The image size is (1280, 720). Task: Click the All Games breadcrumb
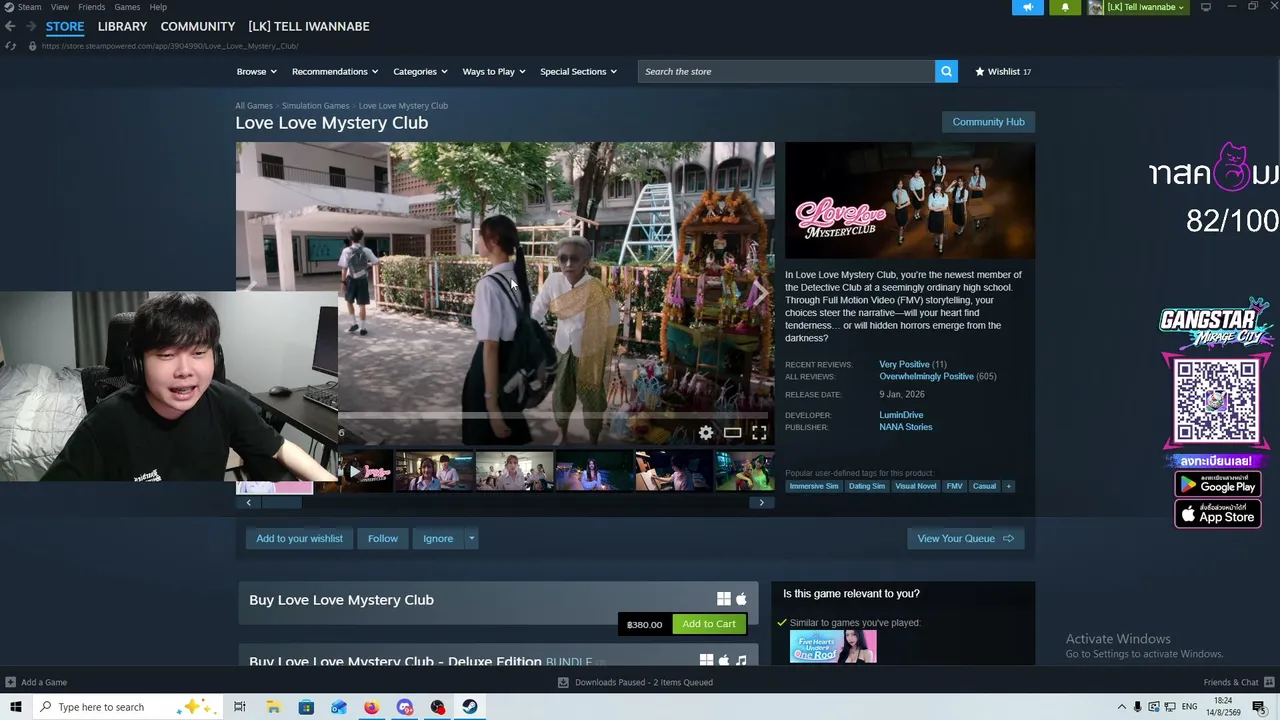pyautogui.click(x=254, y=105)
